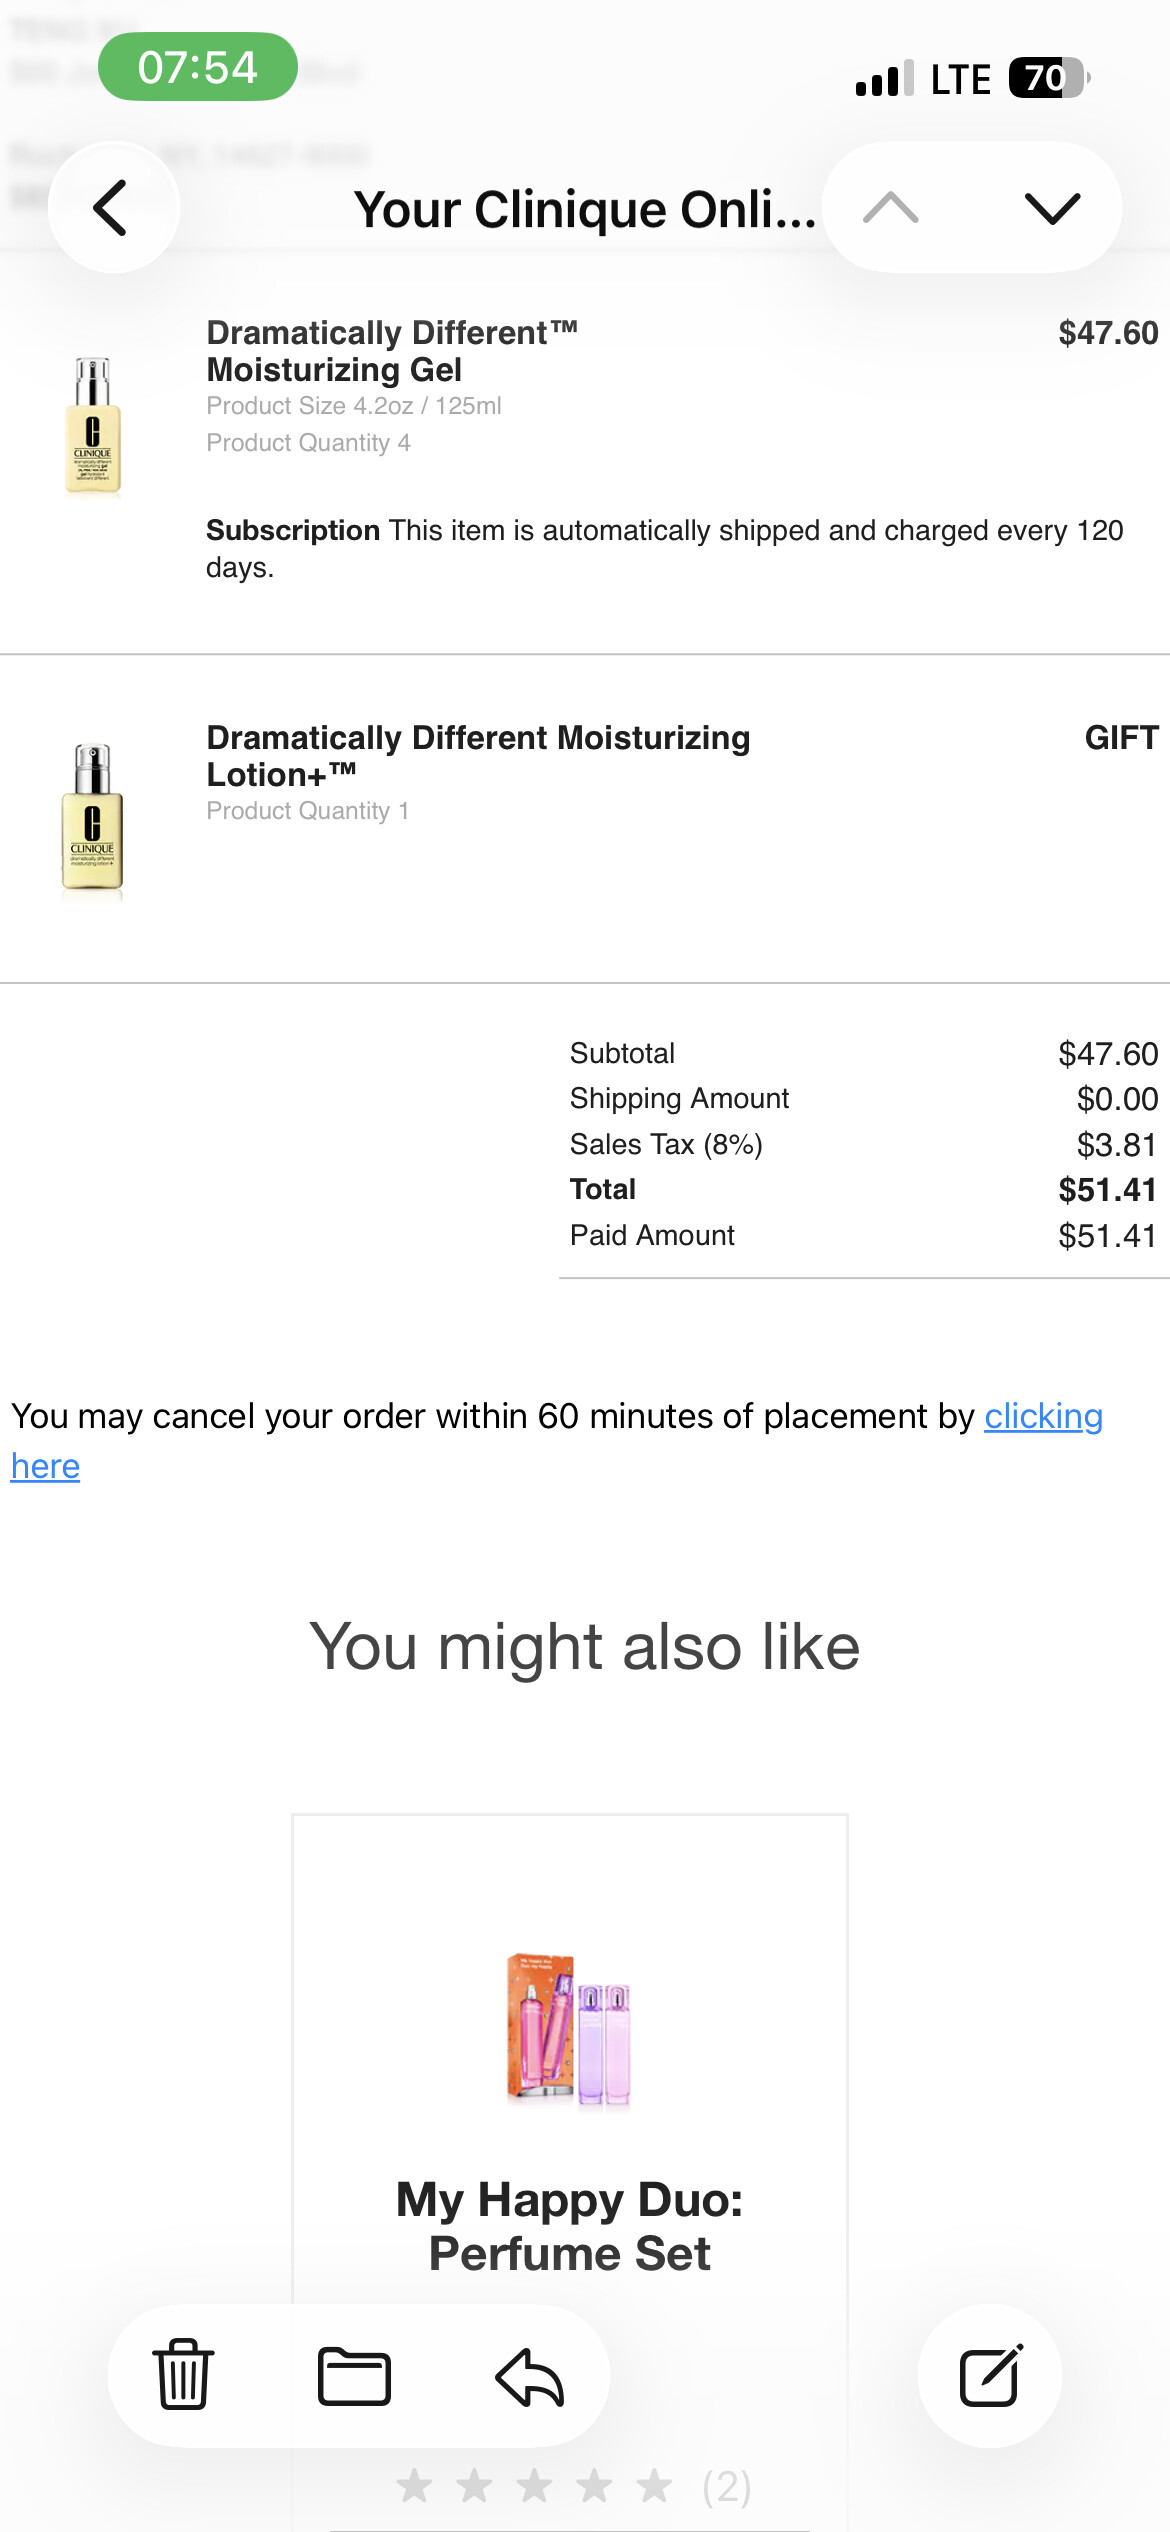
Task: Tap the battery level indicator
Action: (x=1048, y=78)
